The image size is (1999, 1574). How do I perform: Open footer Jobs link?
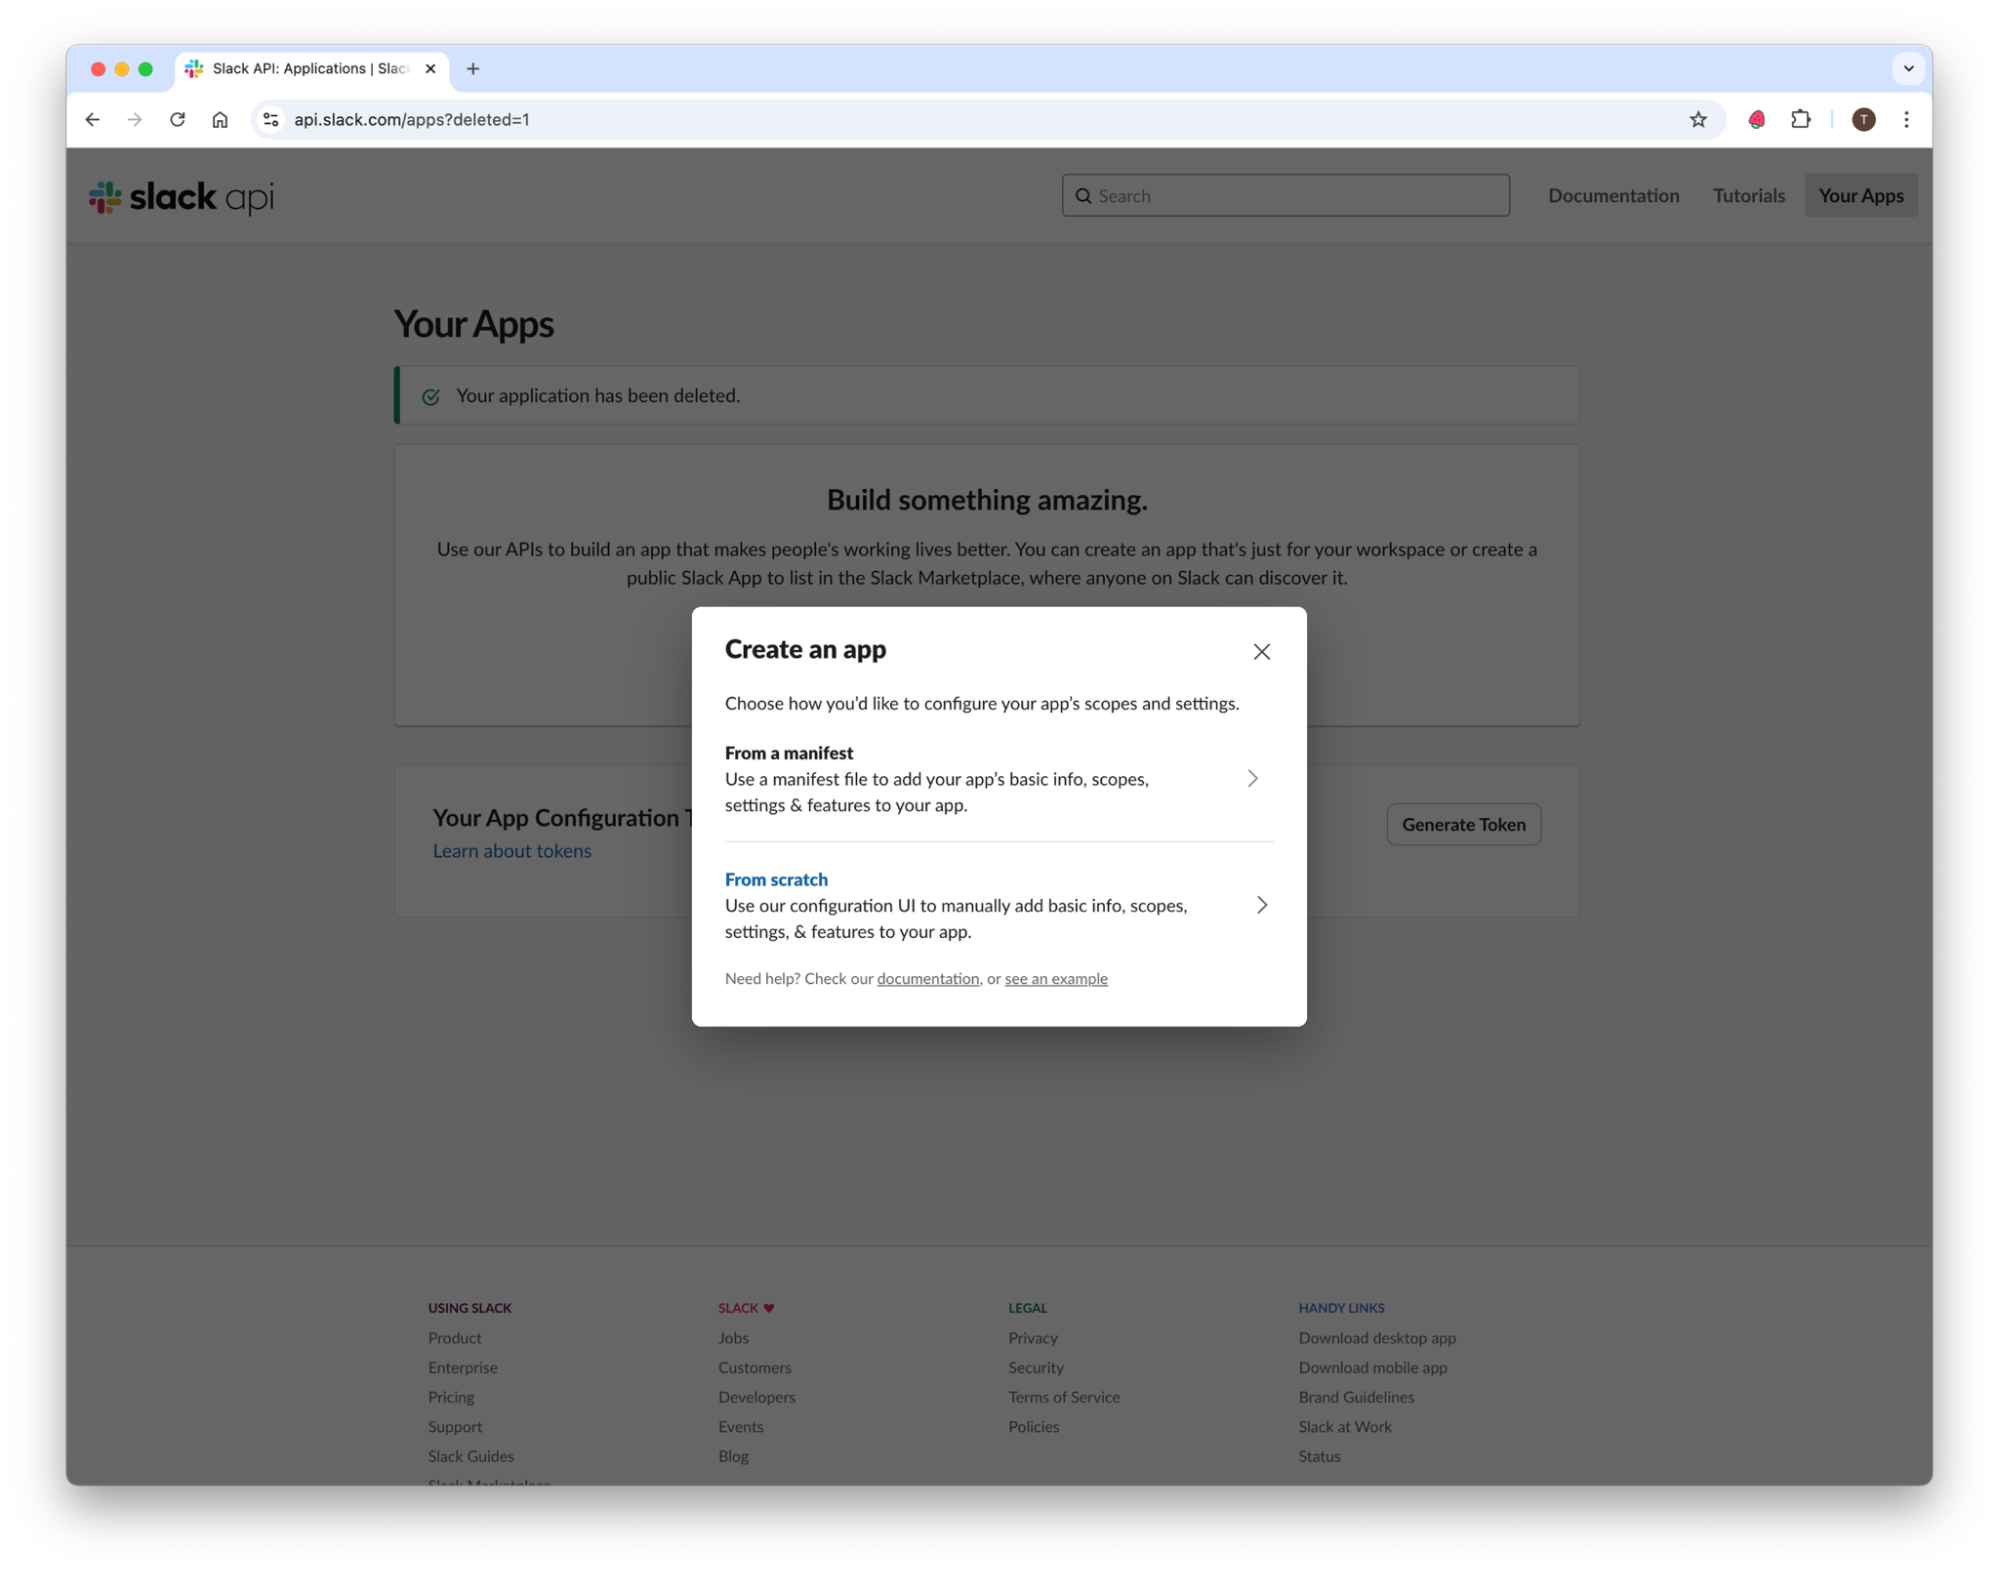tap(733, 1337)
